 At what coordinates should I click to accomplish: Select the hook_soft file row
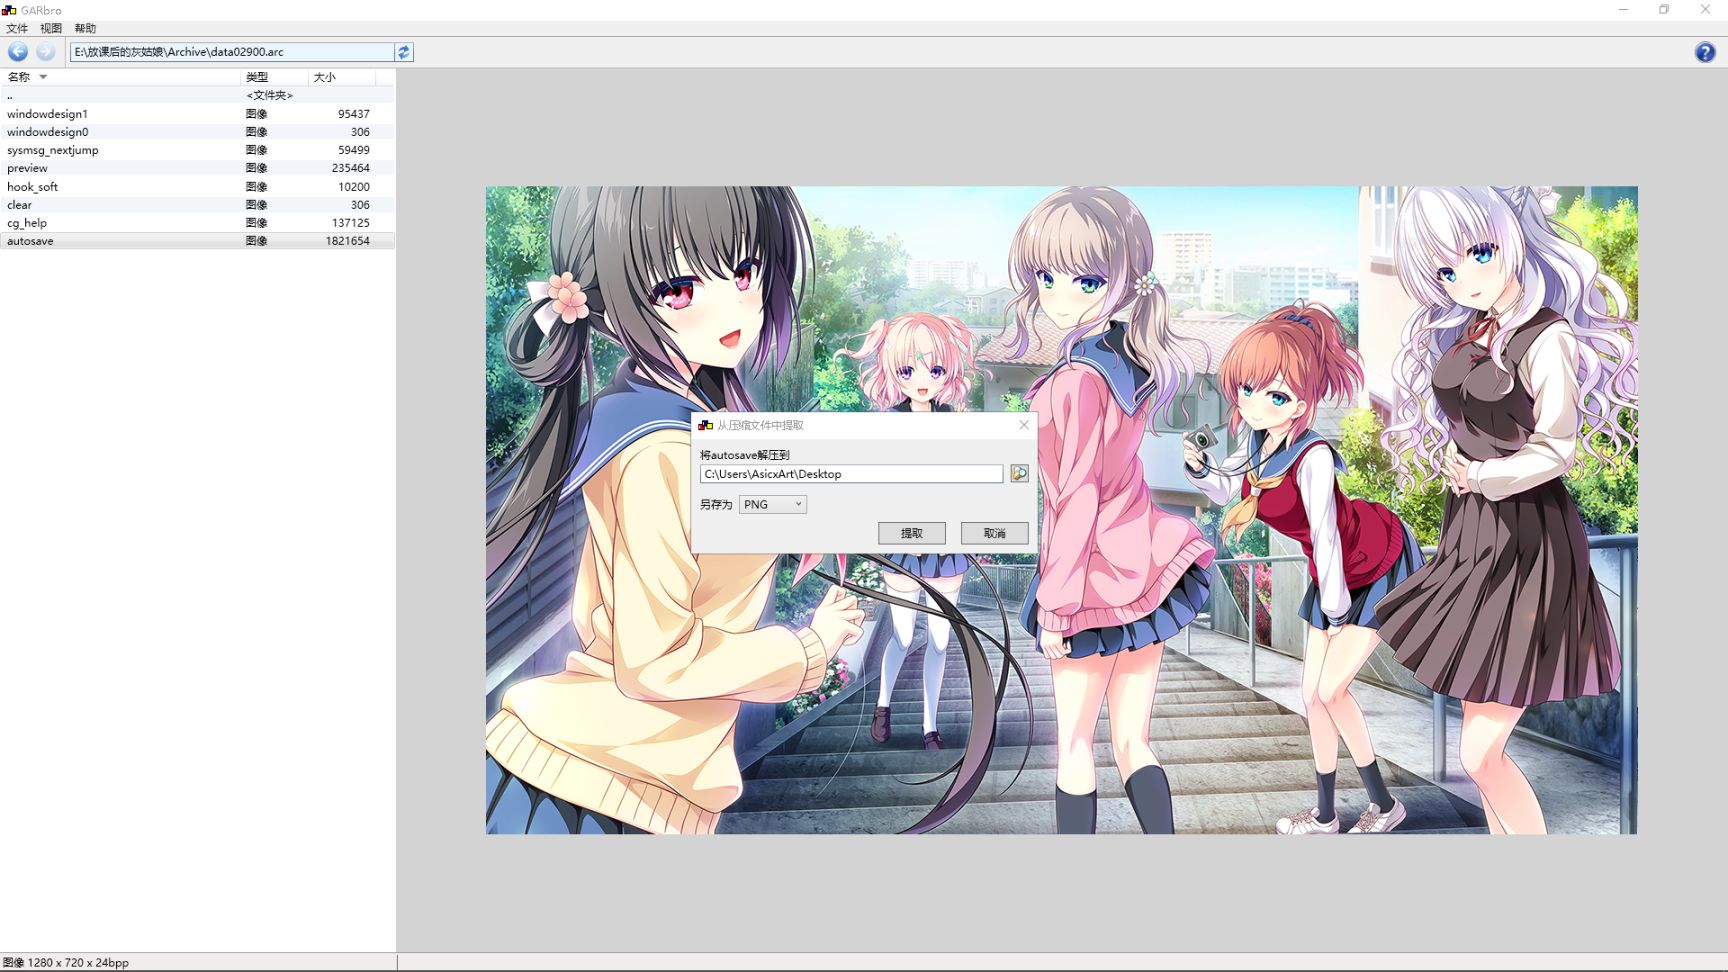point(197,187)
